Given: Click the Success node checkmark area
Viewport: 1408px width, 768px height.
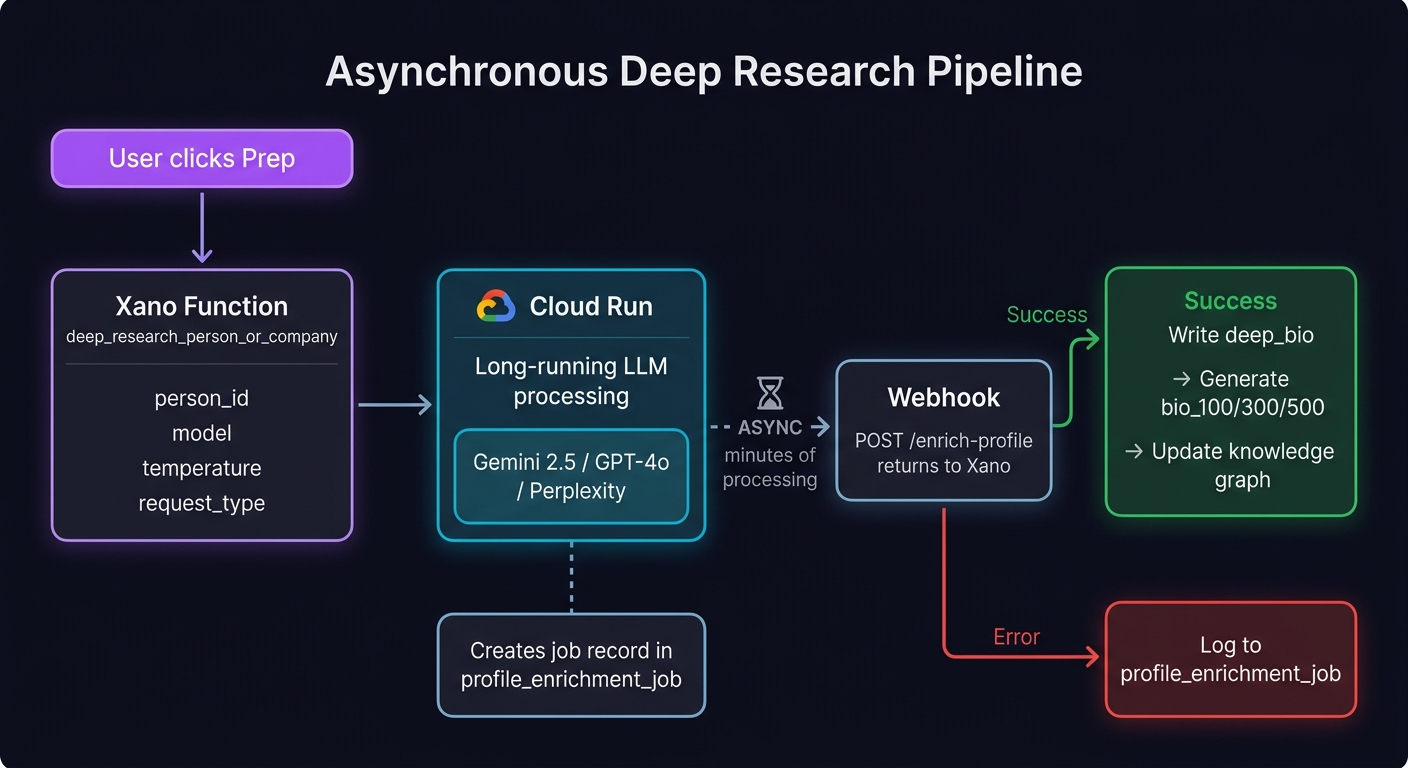Looking at the screenshot, I should (1230, 300).
